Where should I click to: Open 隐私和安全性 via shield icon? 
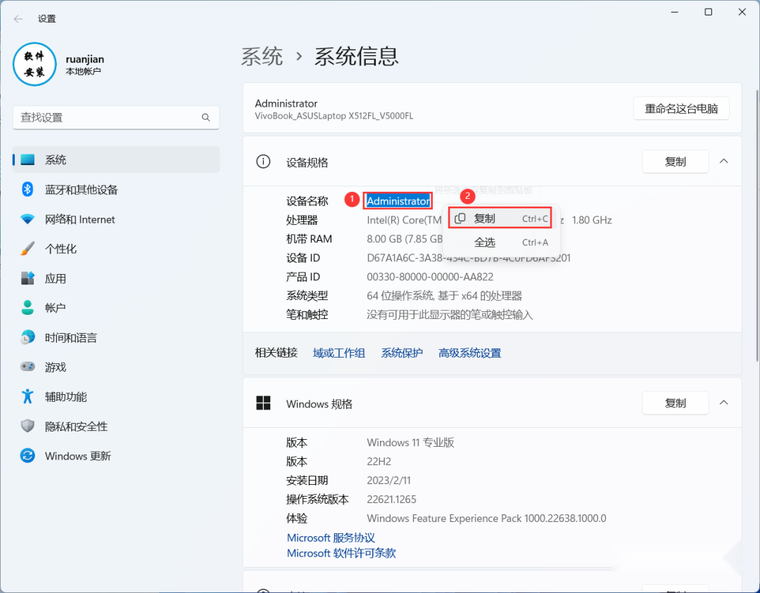28,426
